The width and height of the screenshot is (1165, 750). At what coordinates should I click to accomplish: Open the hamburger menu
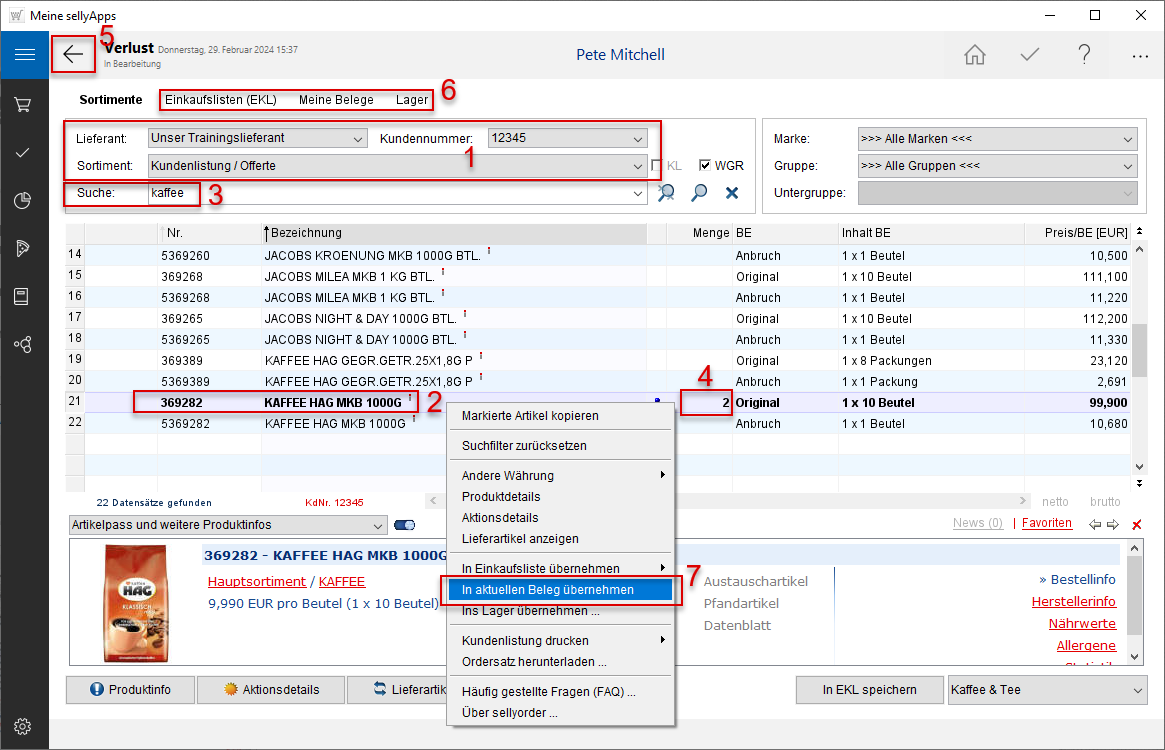[24, 55]
